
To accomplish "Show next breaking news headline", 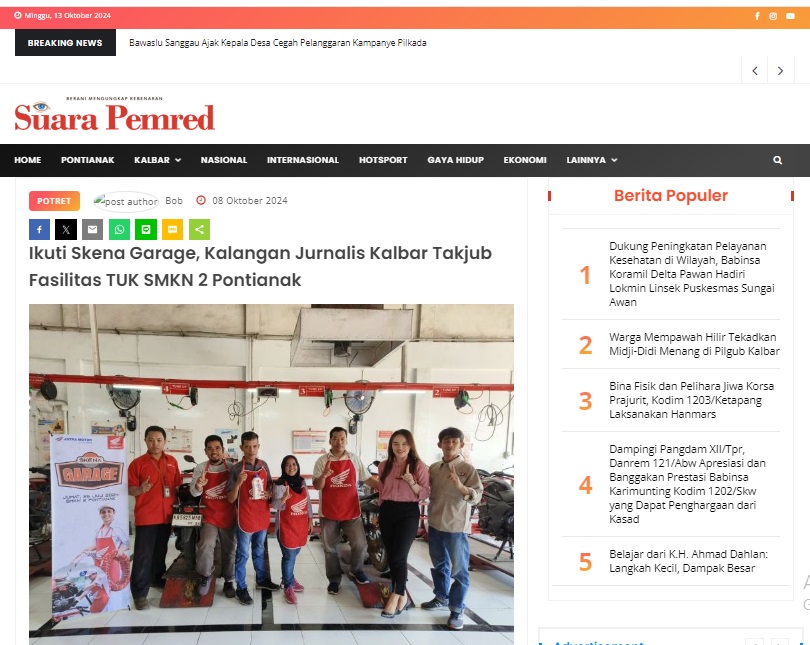I will click(781, 71).
